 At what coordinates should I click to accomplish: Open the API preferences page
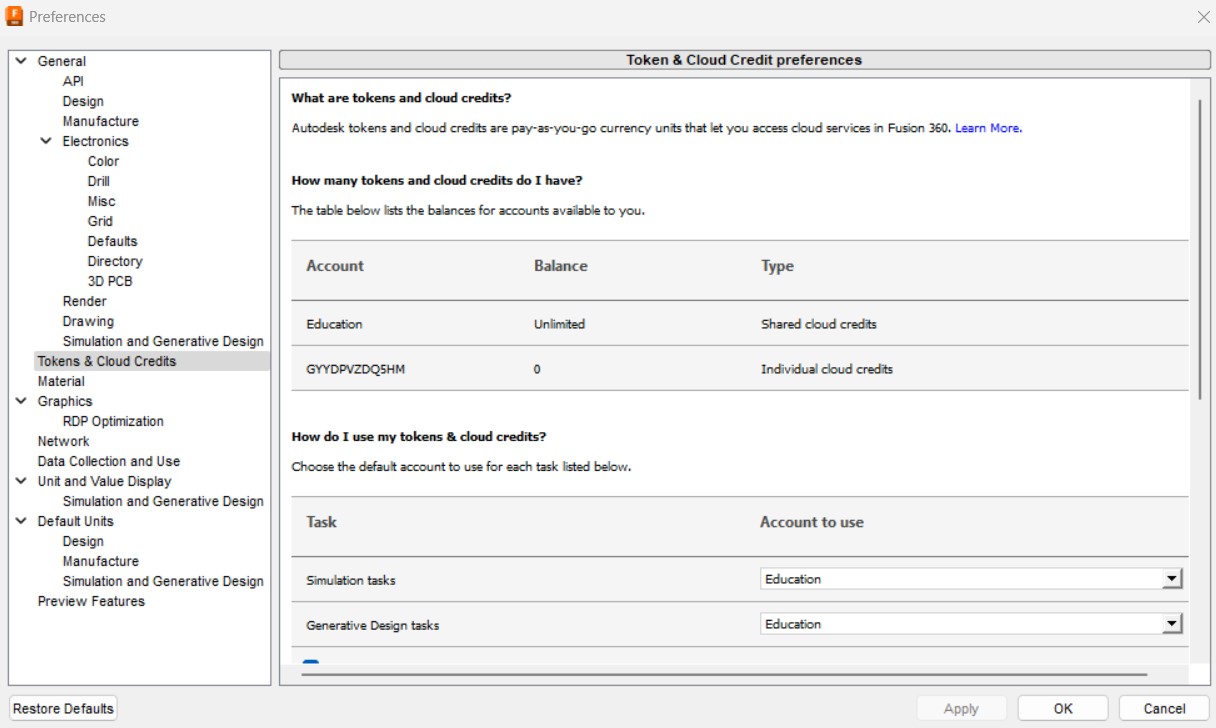pyautogui.click(x=73, y=81)
